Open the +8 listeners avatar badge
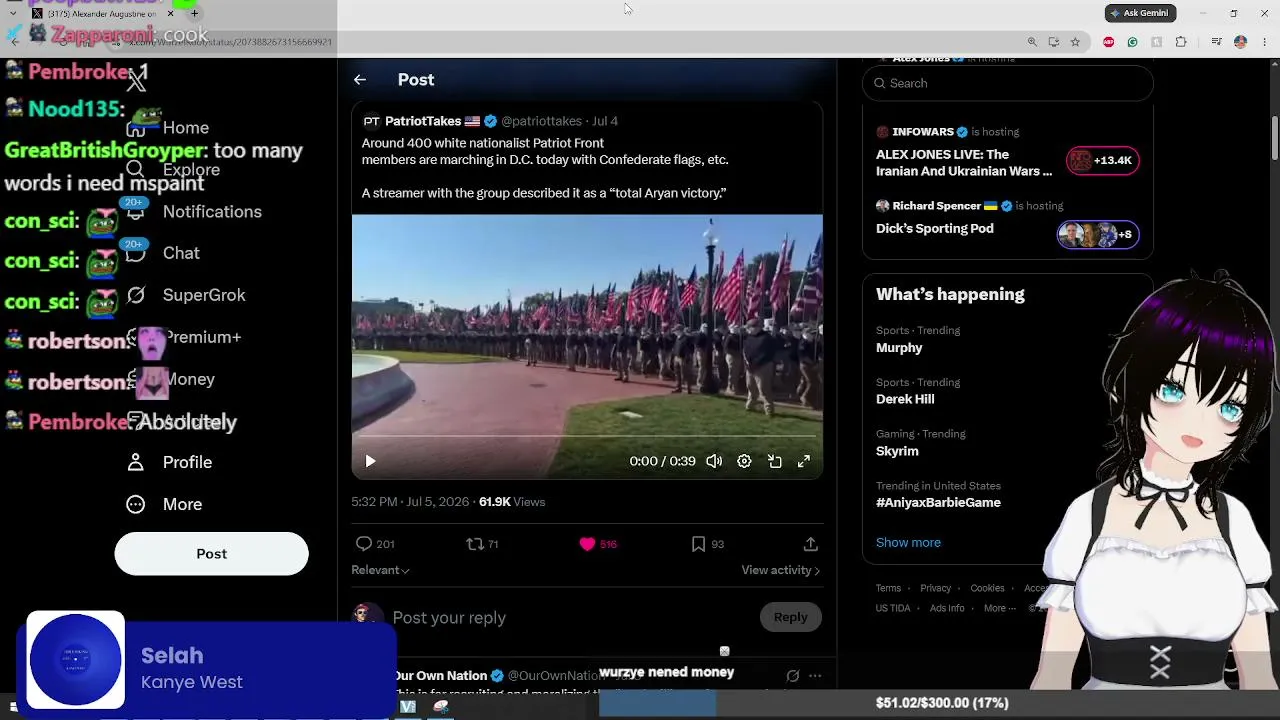This screenshot has width=1280, height=720. click(x=1098, y=234)
